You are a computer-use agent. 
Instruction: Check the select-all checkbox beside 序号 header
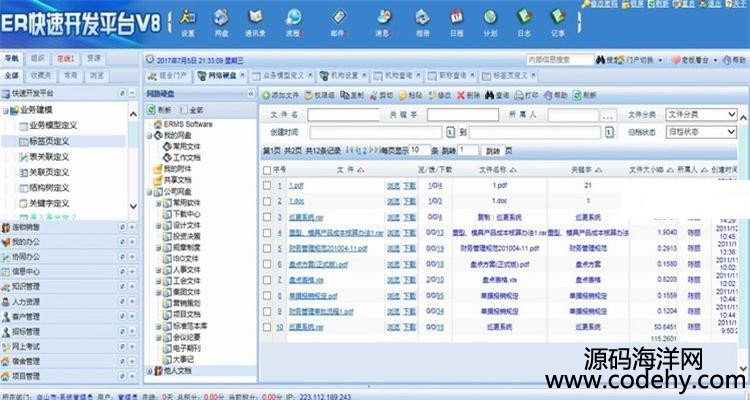coord(267,170)
